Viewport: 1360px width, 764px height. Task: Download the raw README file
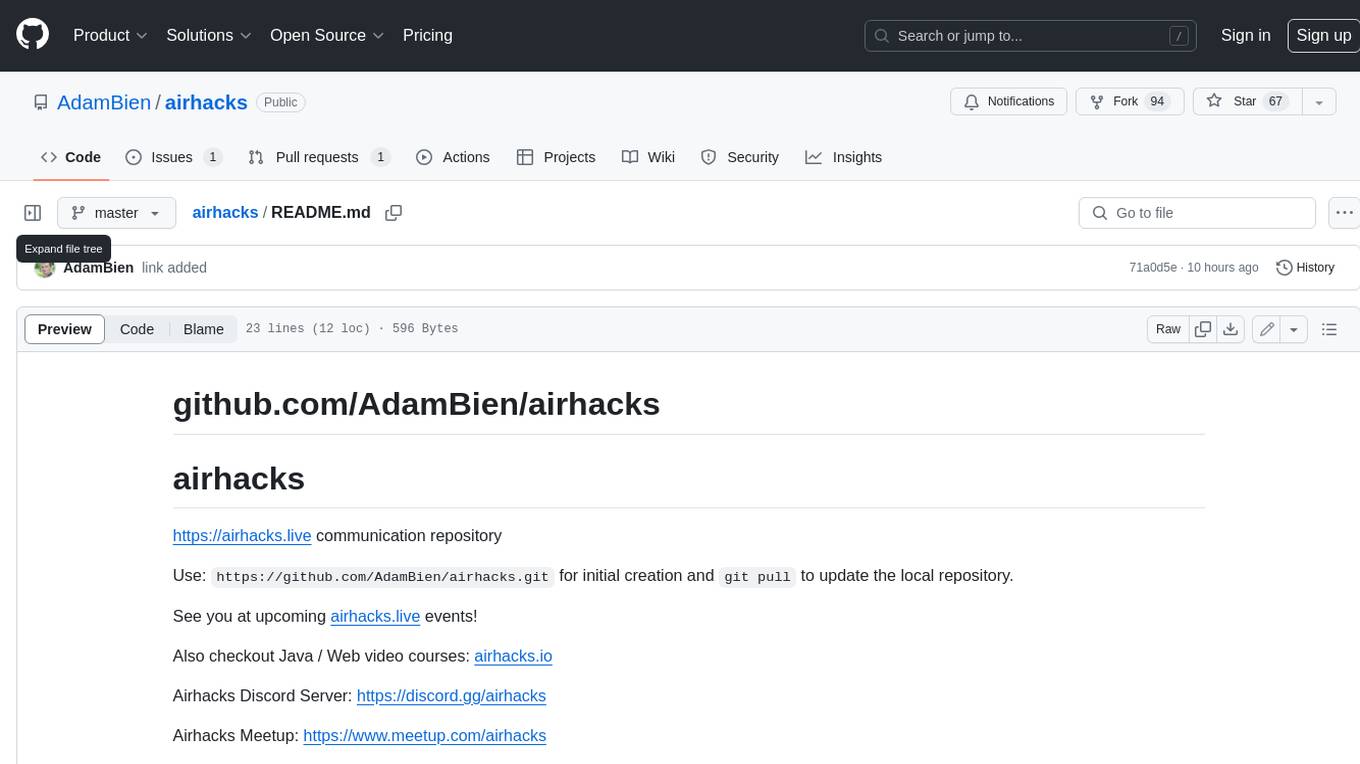pos(1231,329)
